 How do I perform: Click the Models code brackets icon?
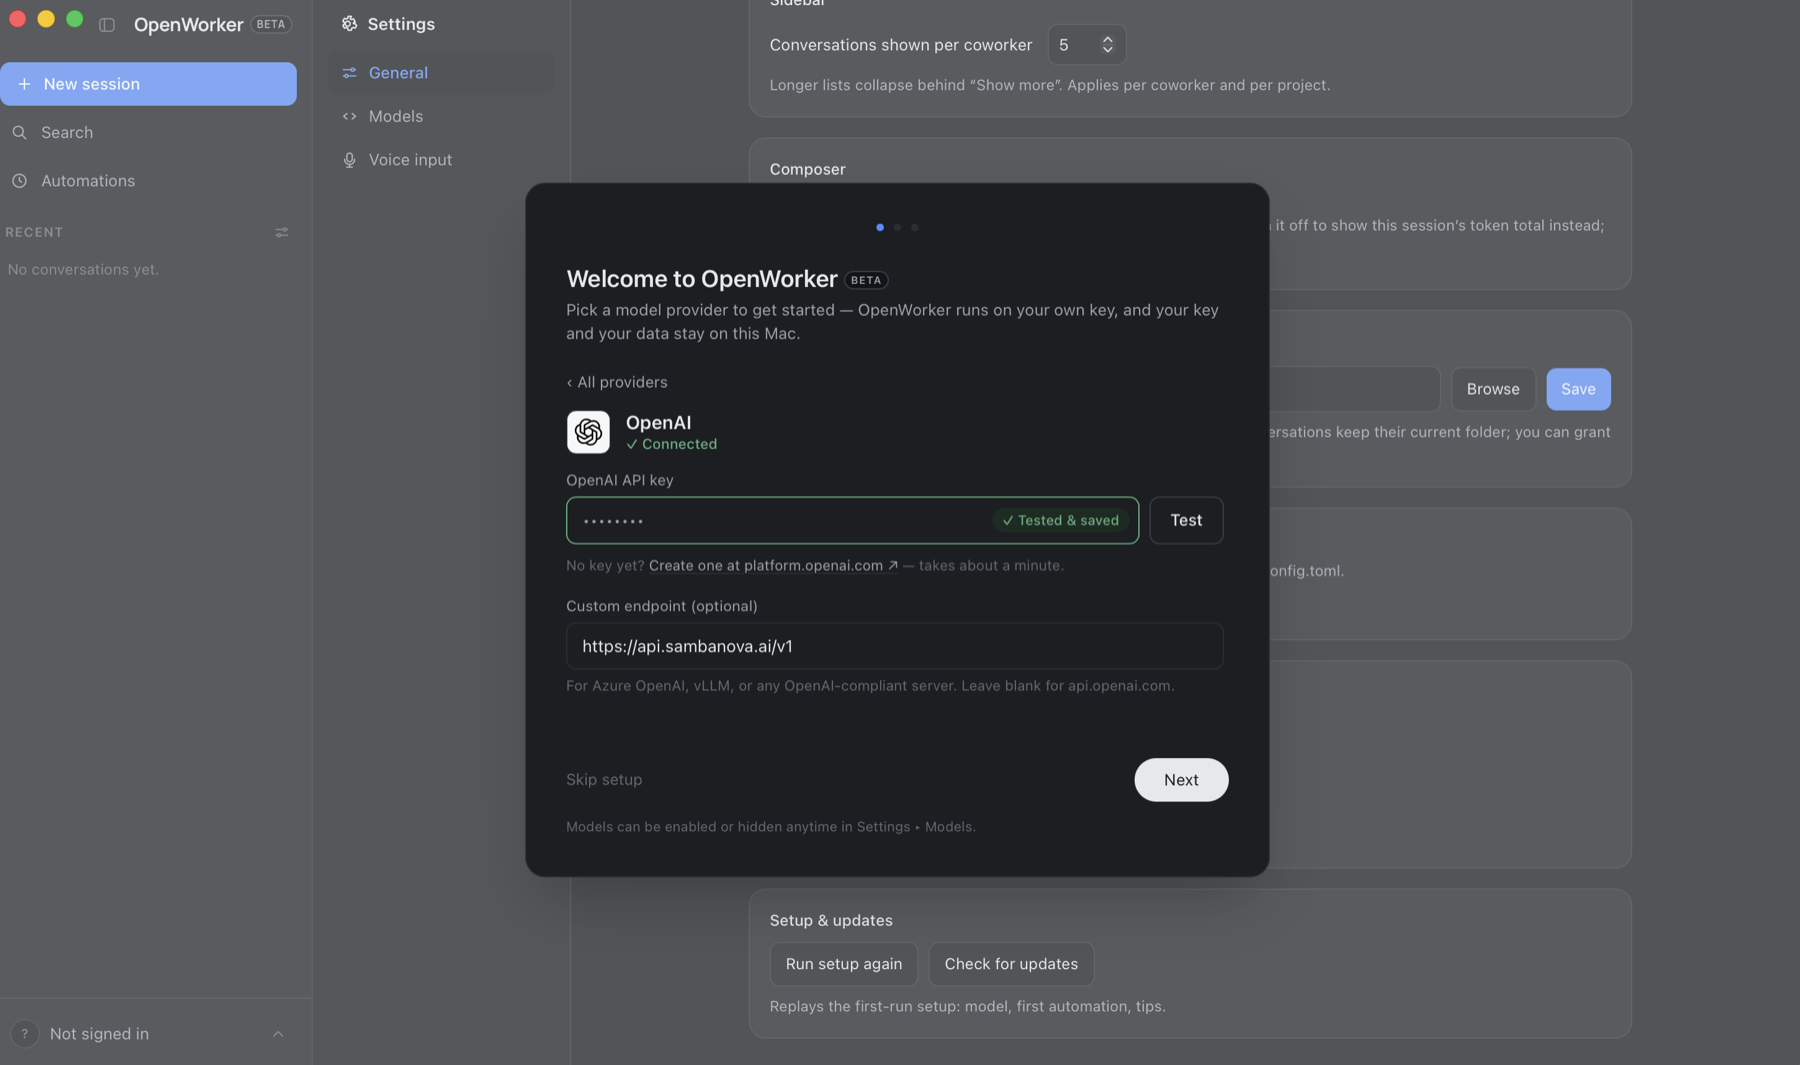349,116
